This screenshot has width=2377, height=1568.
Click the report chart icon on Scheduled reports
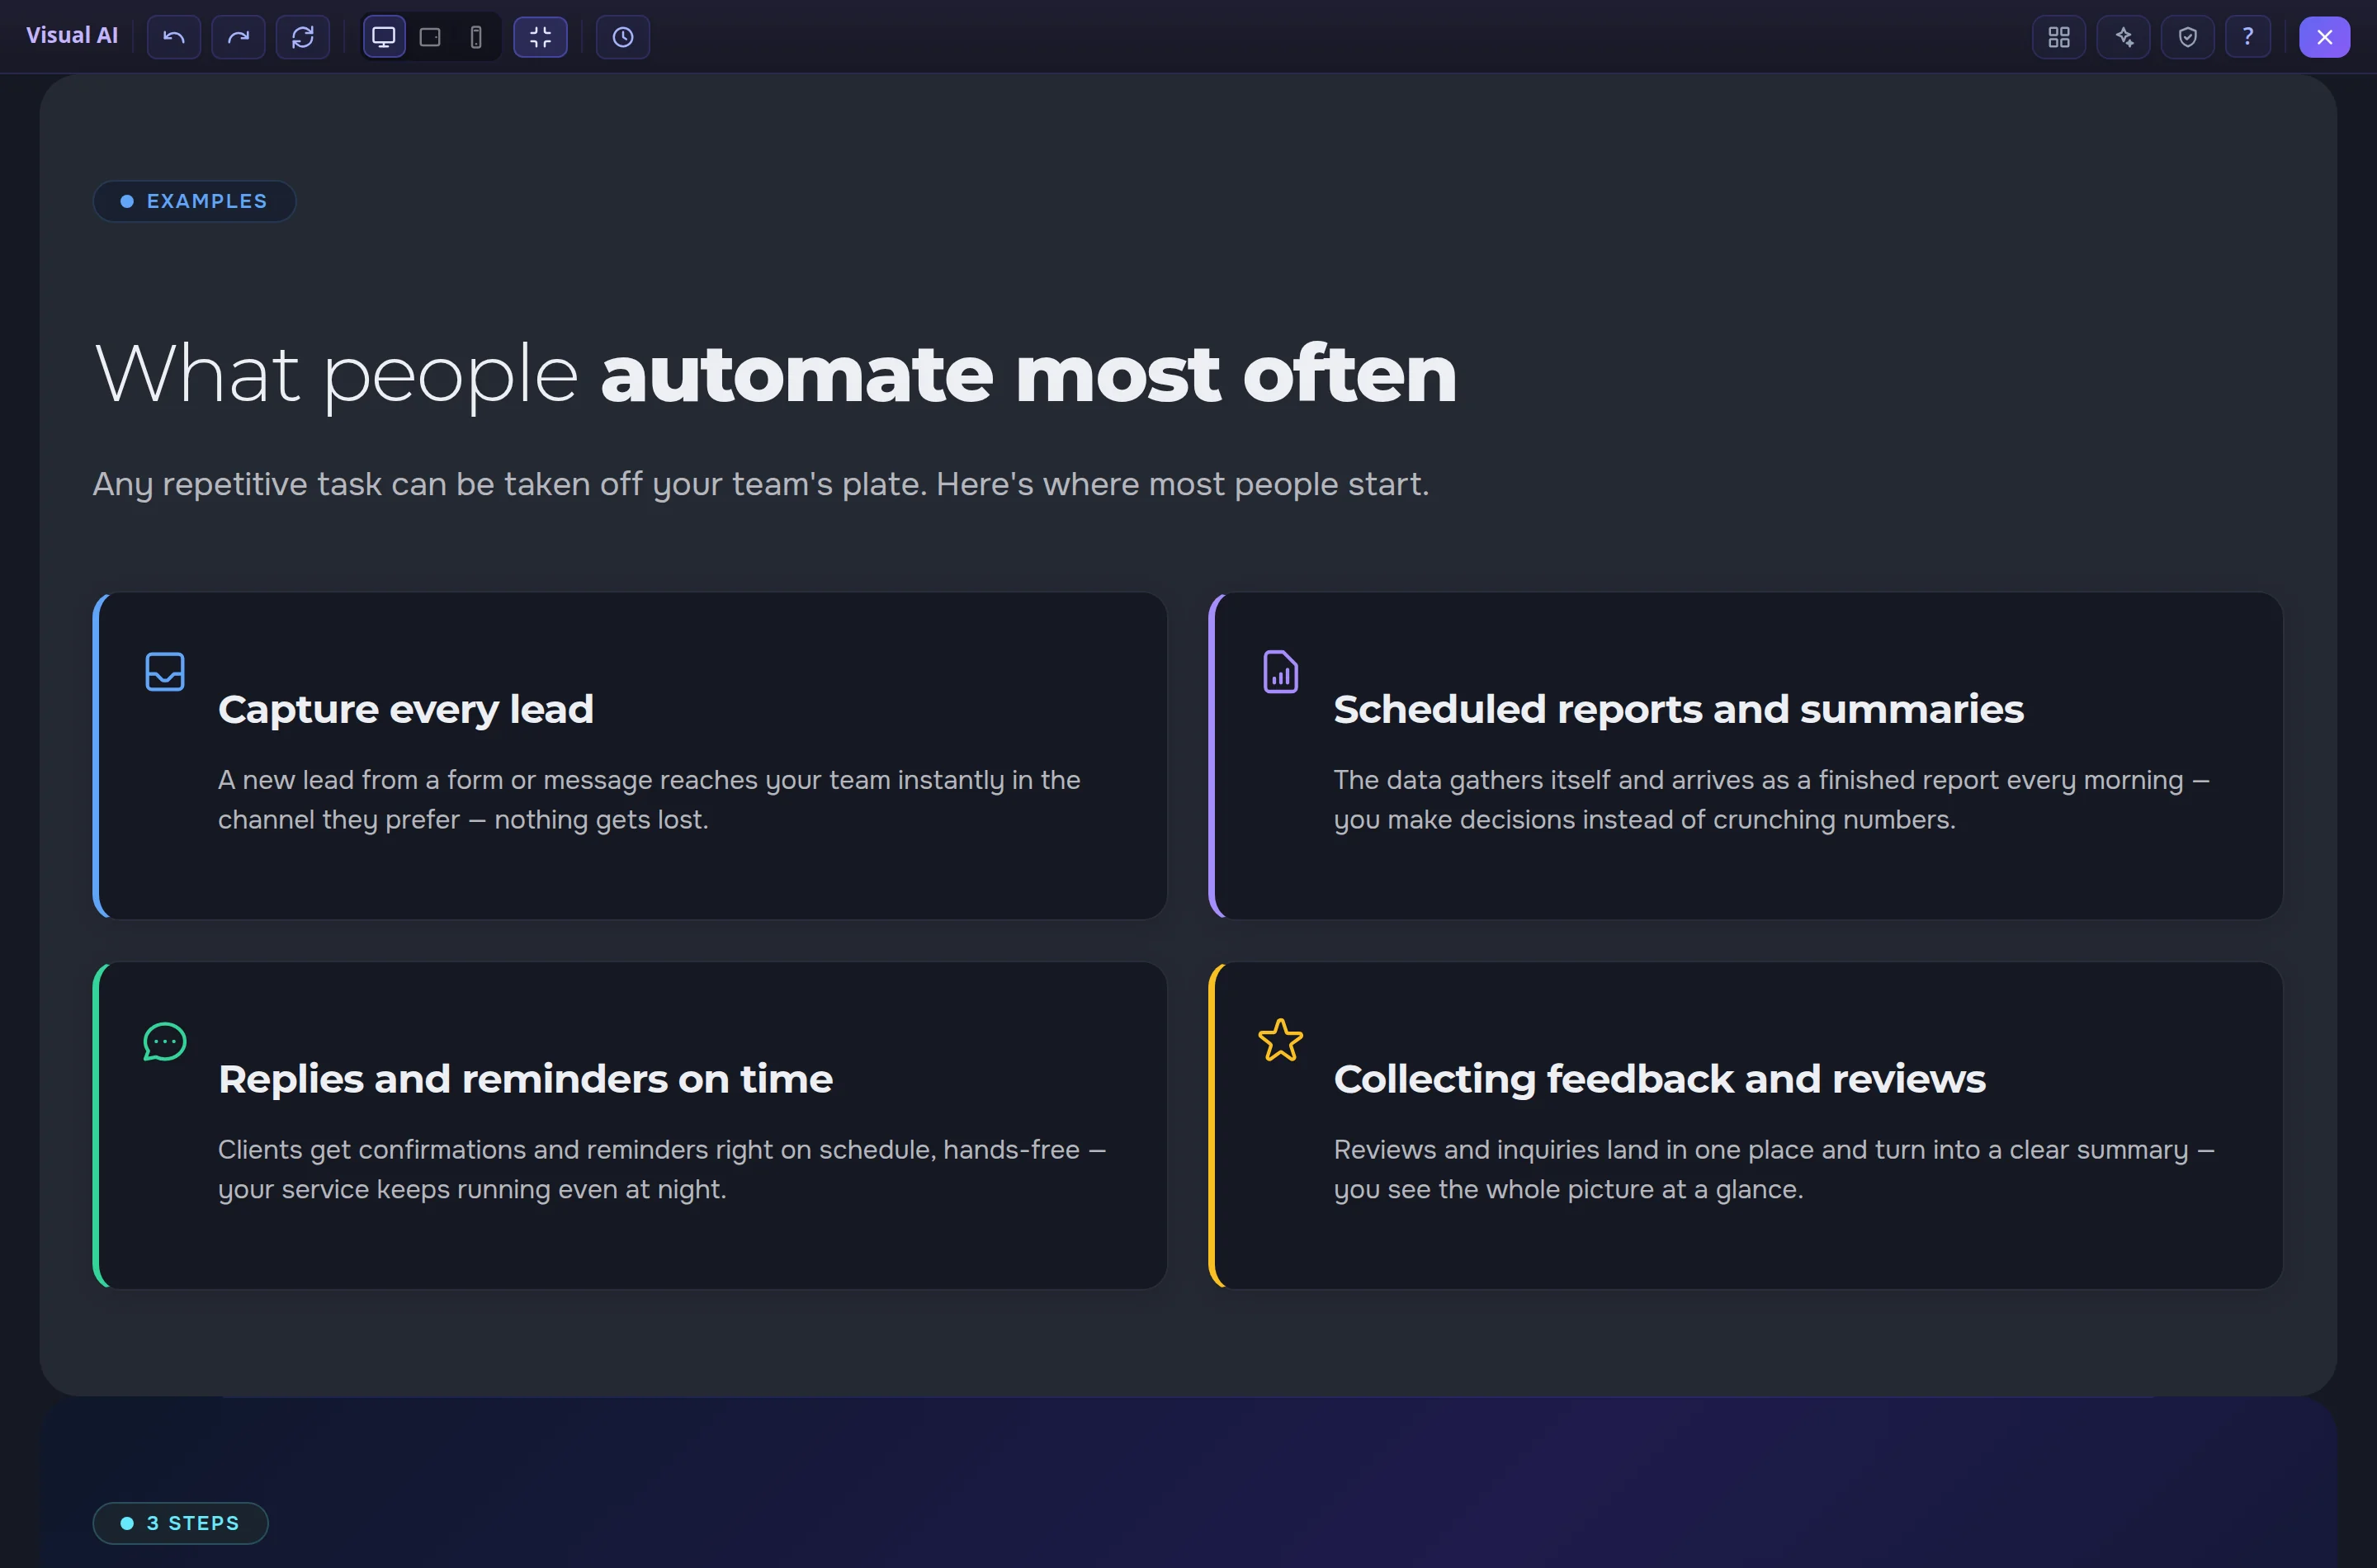pos(1281,672)
